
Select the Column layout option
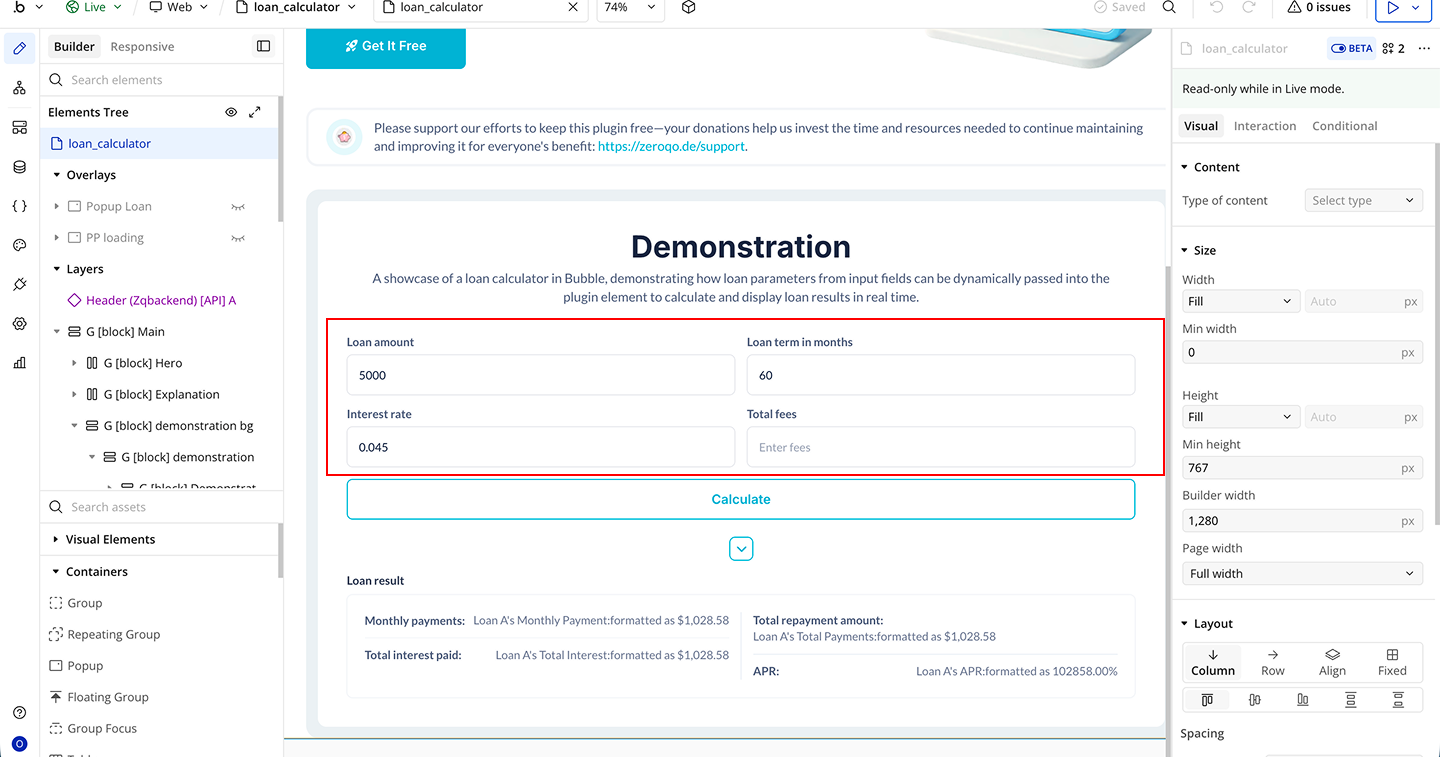point(1213,662)
